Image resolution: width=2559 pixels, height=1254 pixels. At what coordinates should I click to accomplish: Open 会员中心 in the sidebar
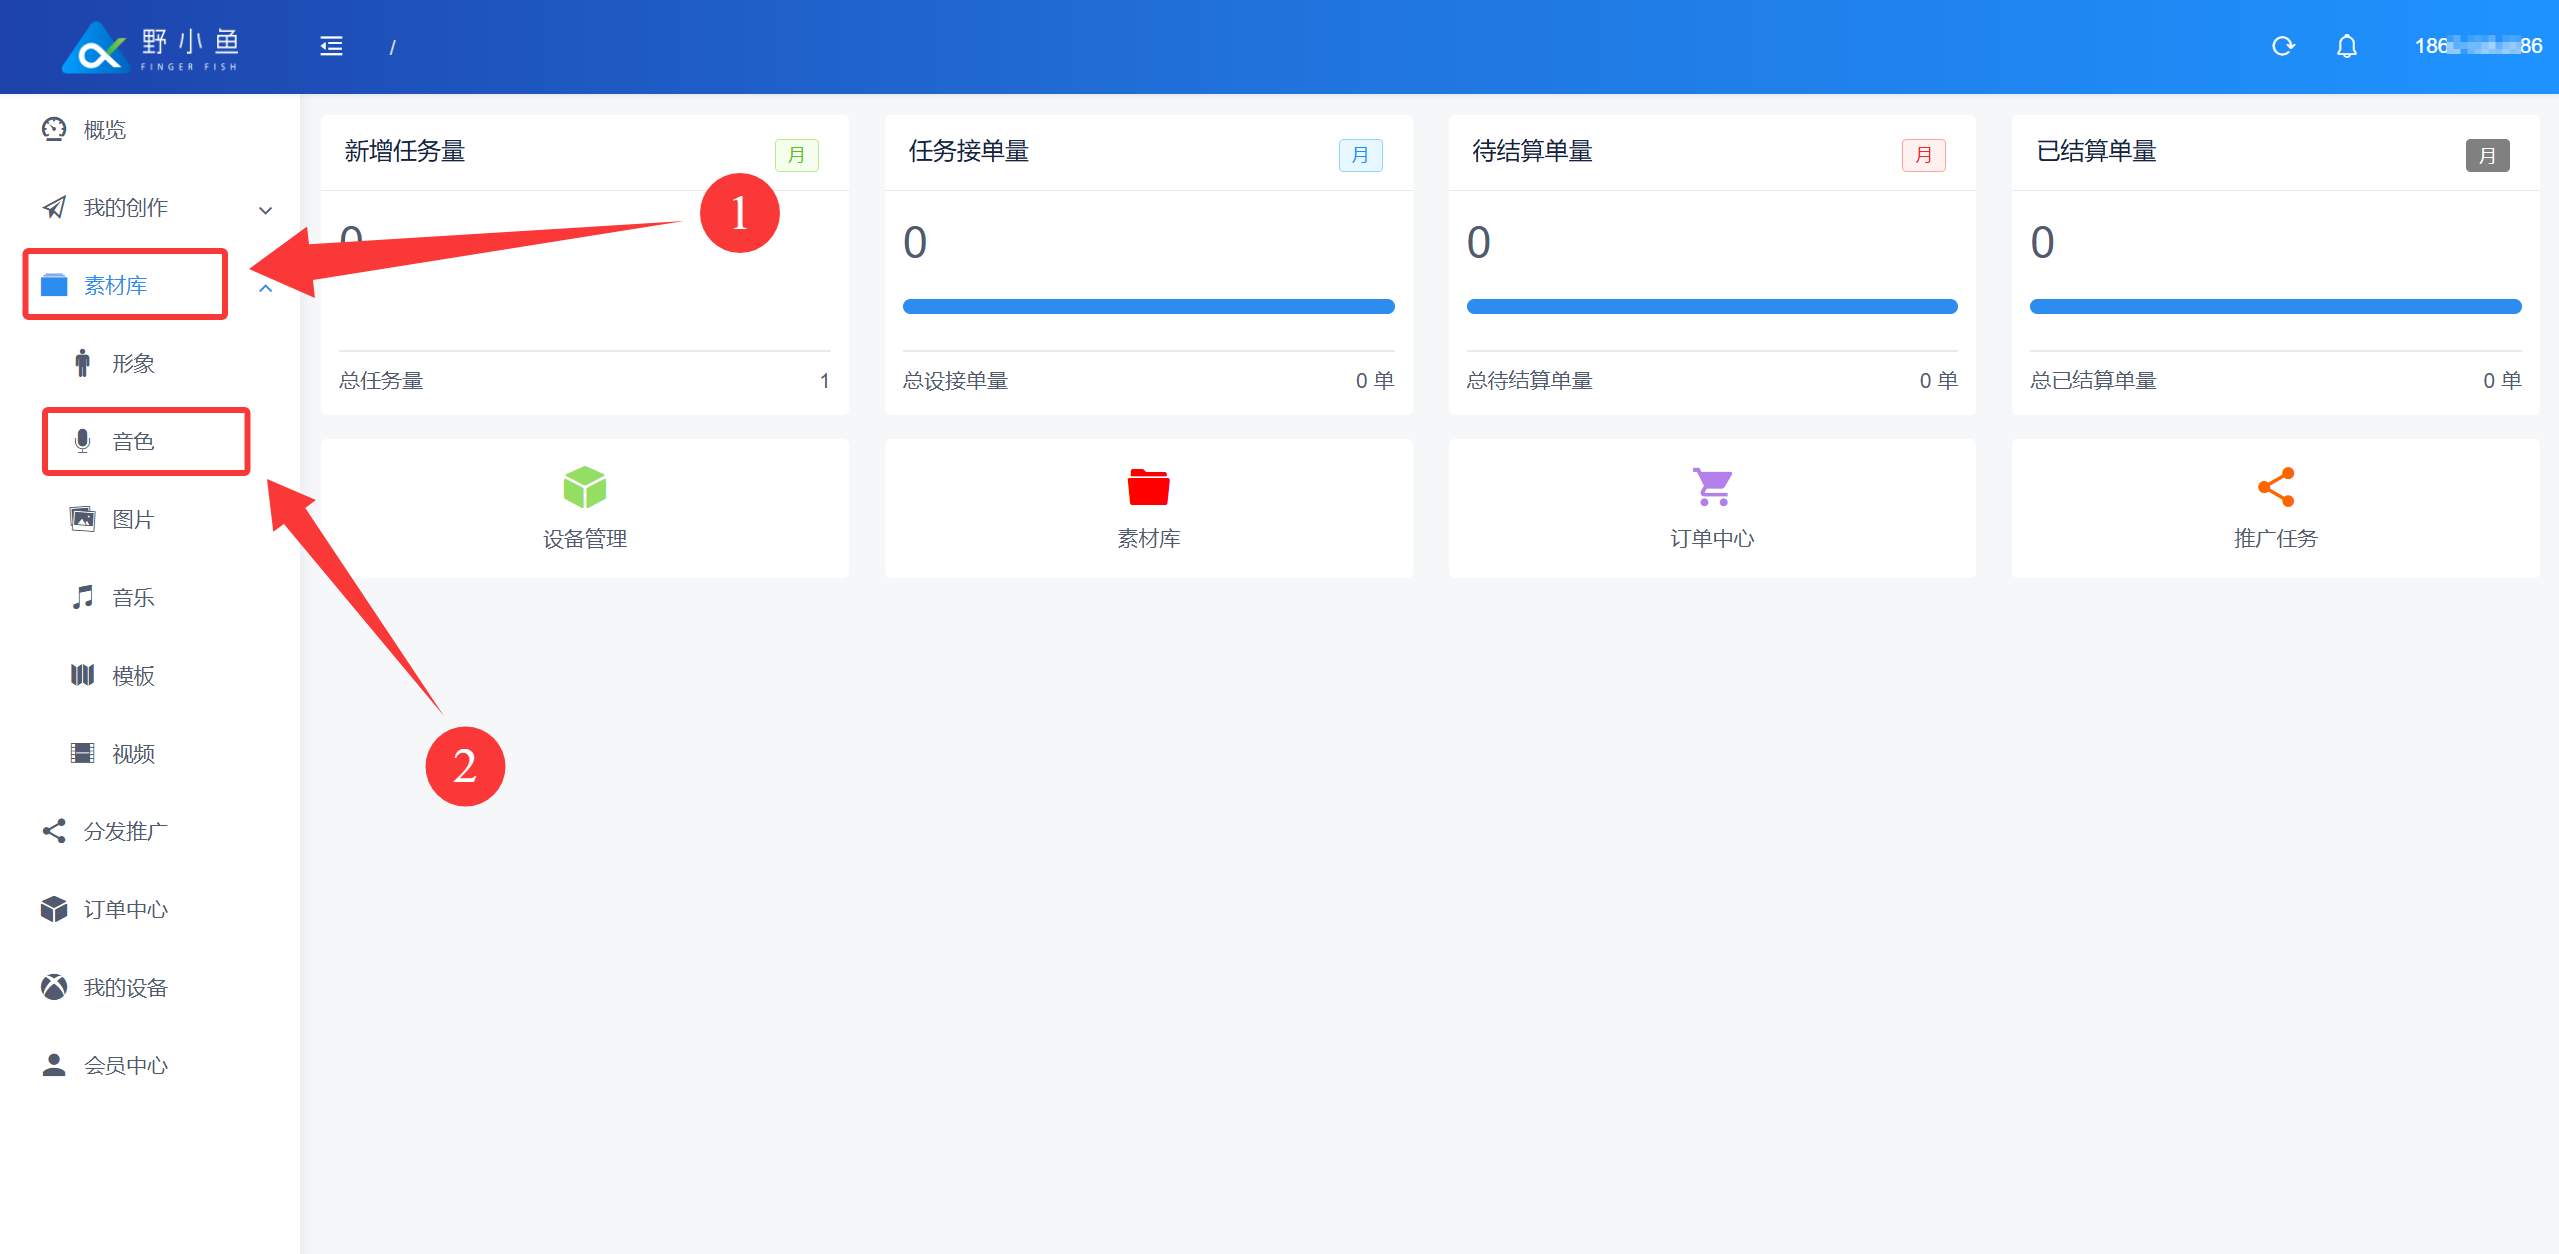[125, 1065]
